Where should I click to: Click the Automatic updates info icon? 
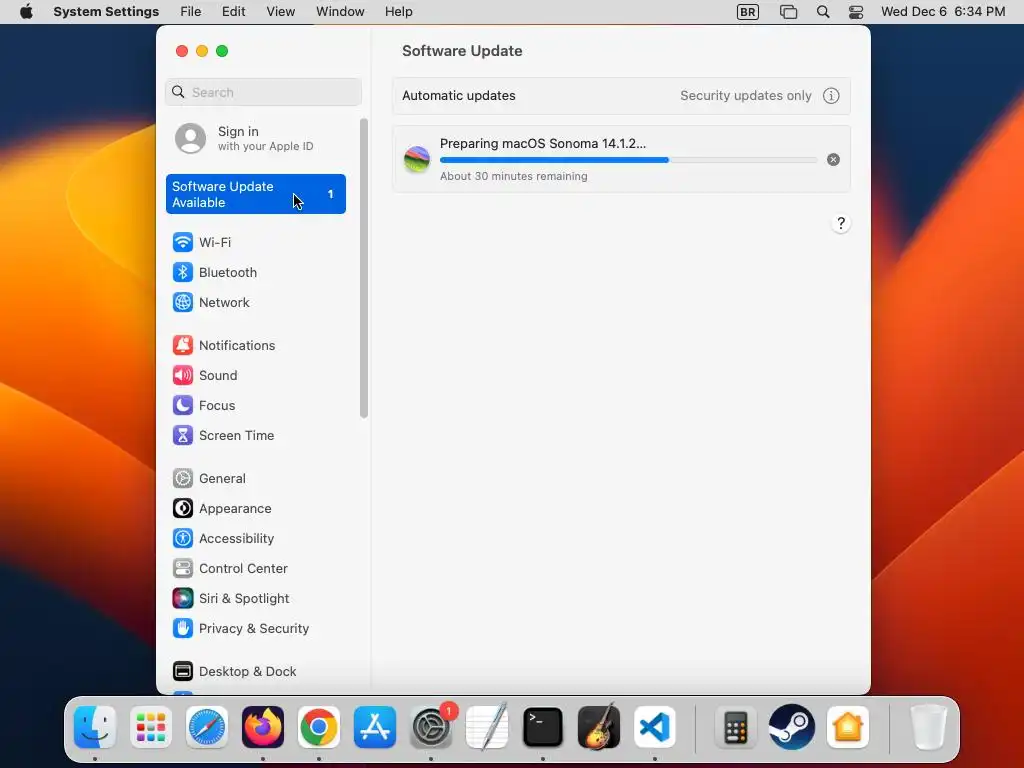tap(831, 96)
